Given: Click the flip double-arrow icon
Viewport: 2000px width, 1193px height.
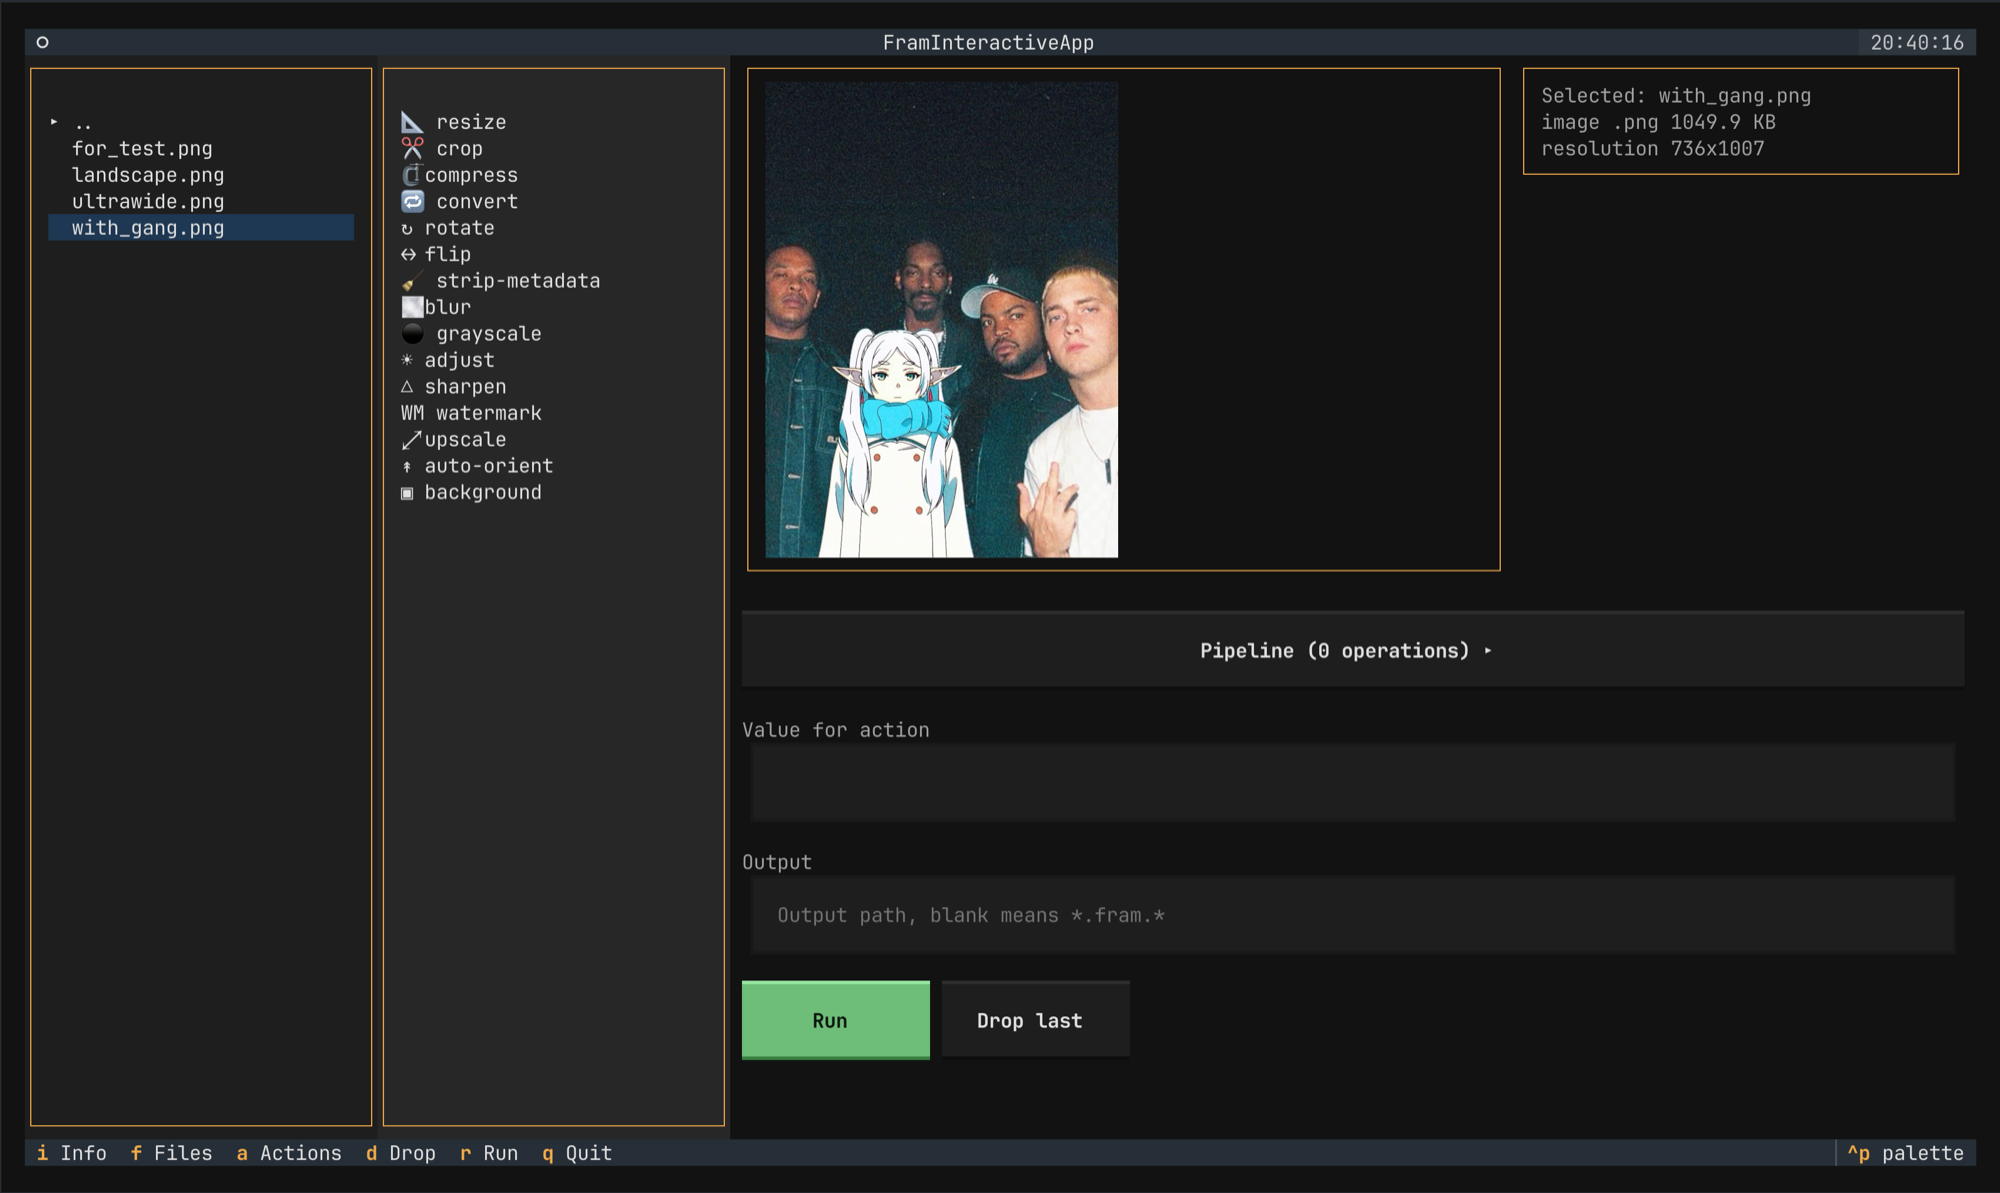Looking at the screenshot, I should click(408, 255).
